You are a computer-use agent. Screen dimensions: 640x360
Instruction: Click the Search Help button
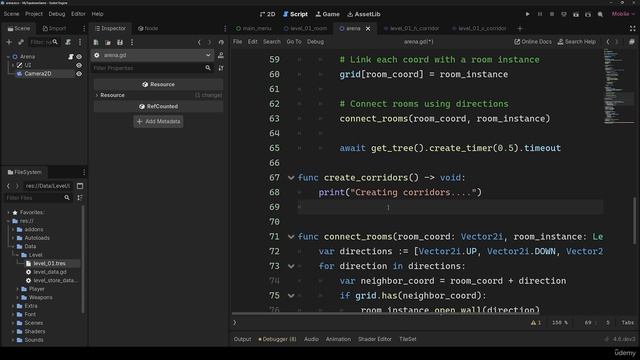click(x=576, y=42)
